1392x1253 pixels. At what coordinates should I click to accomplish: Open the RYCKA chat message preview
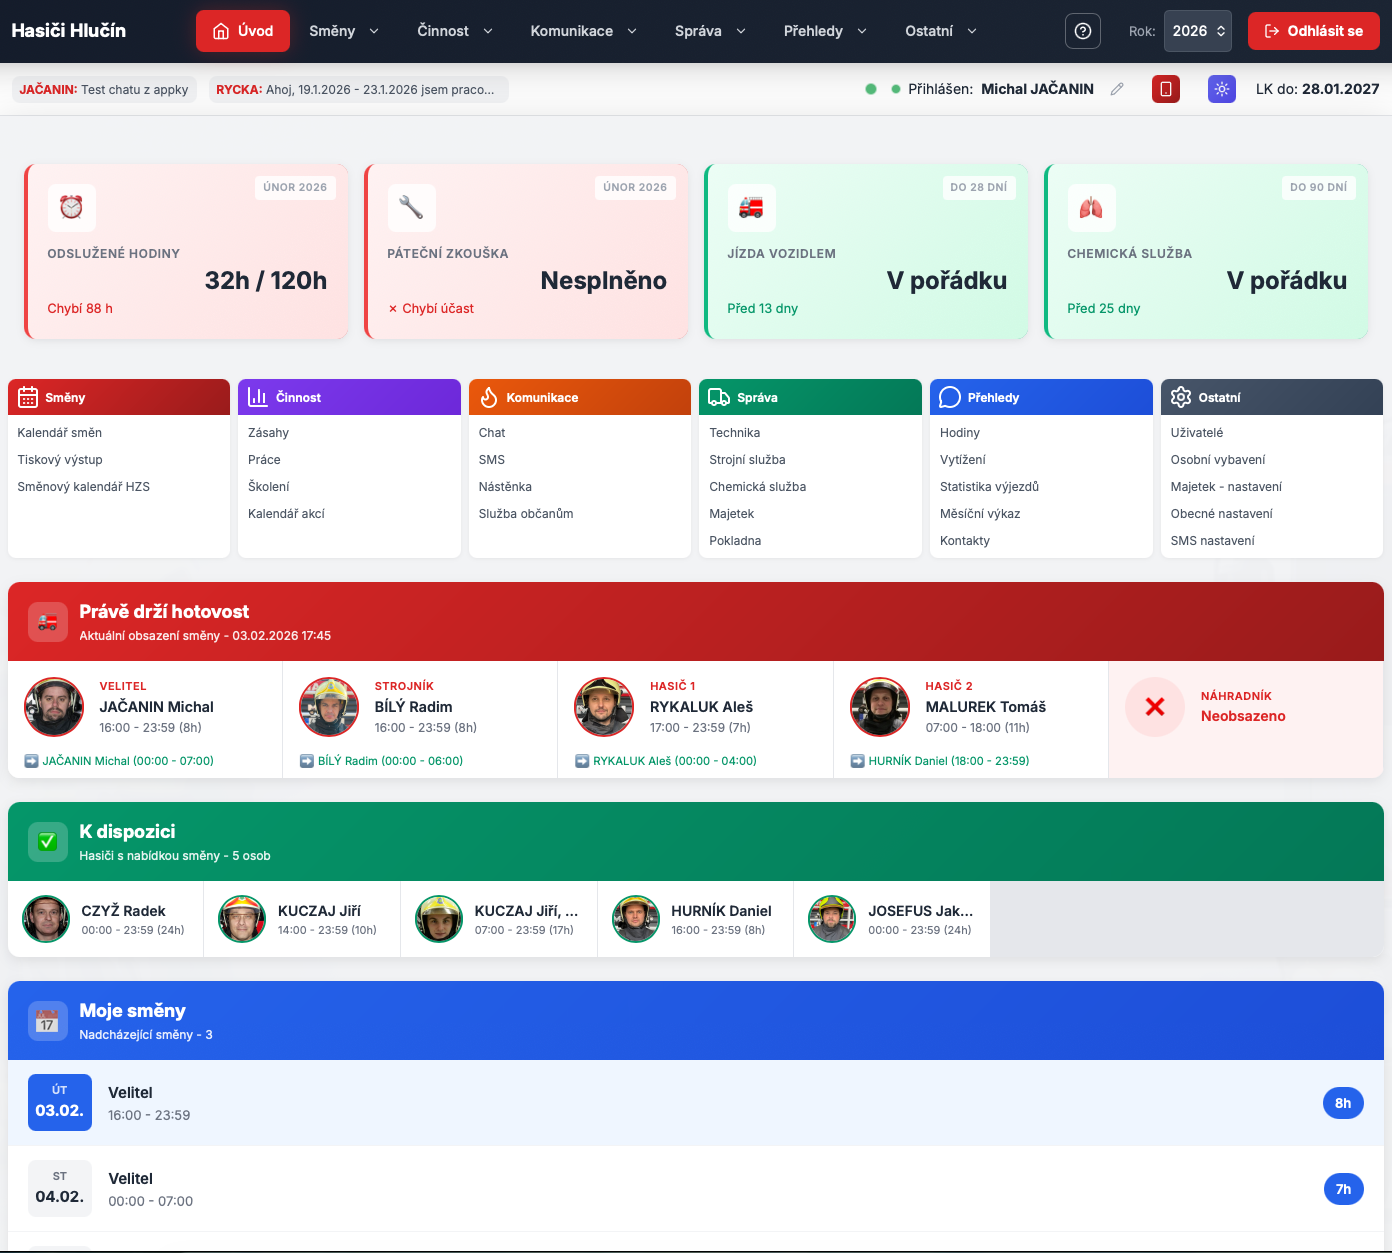(358, 89)
